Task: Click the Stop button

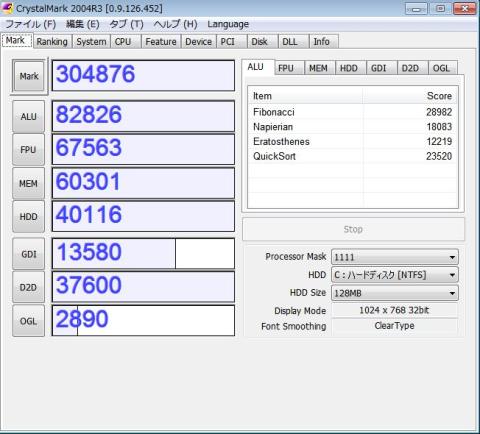Action: (353, 229)
